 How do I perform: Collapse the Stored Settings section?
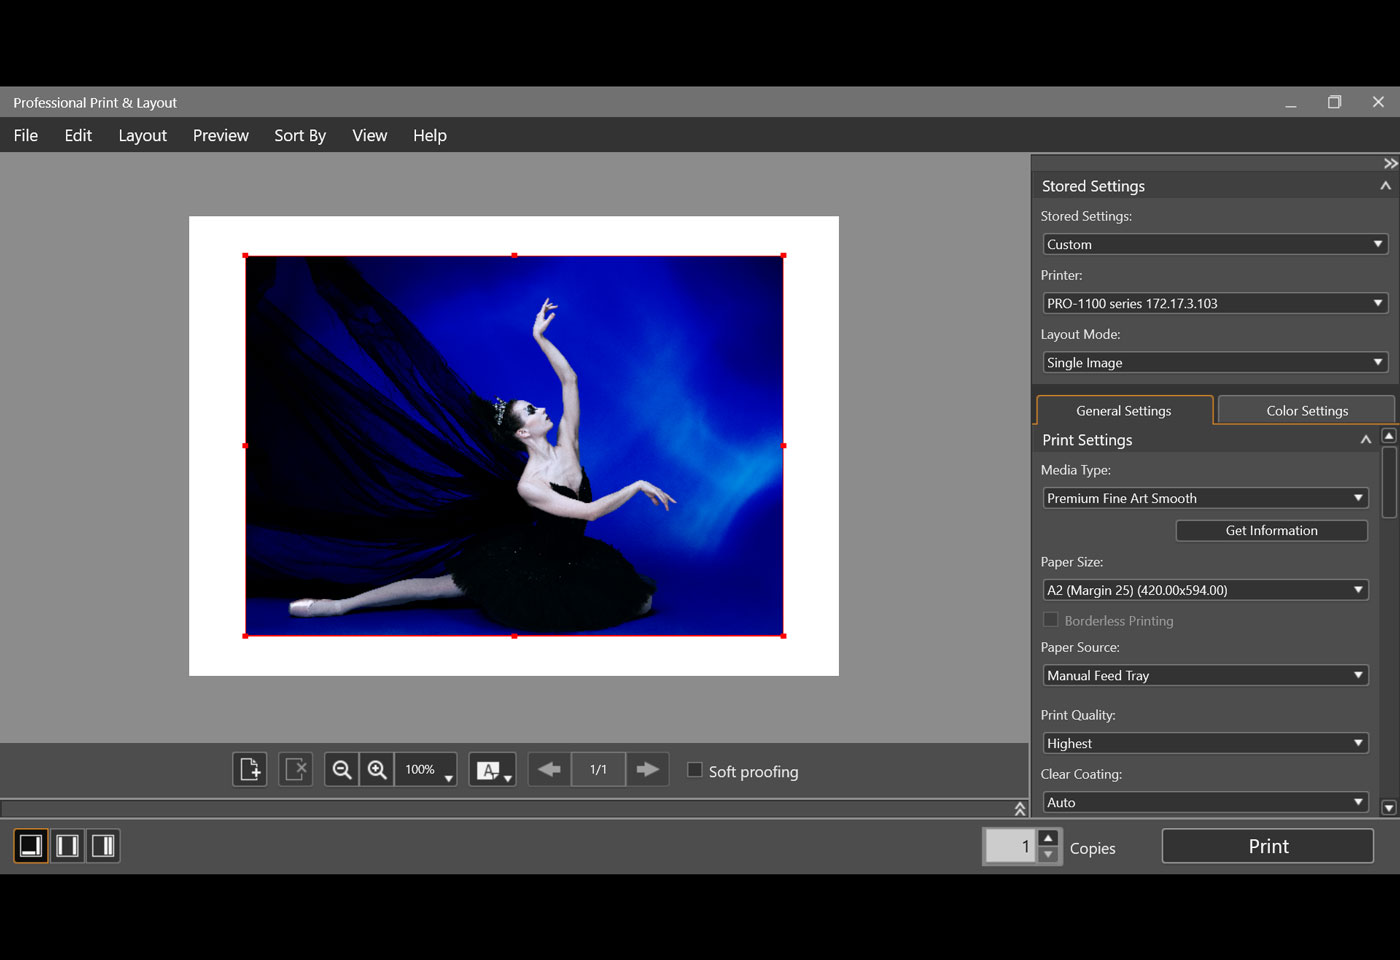click(x=1386, y=185)
